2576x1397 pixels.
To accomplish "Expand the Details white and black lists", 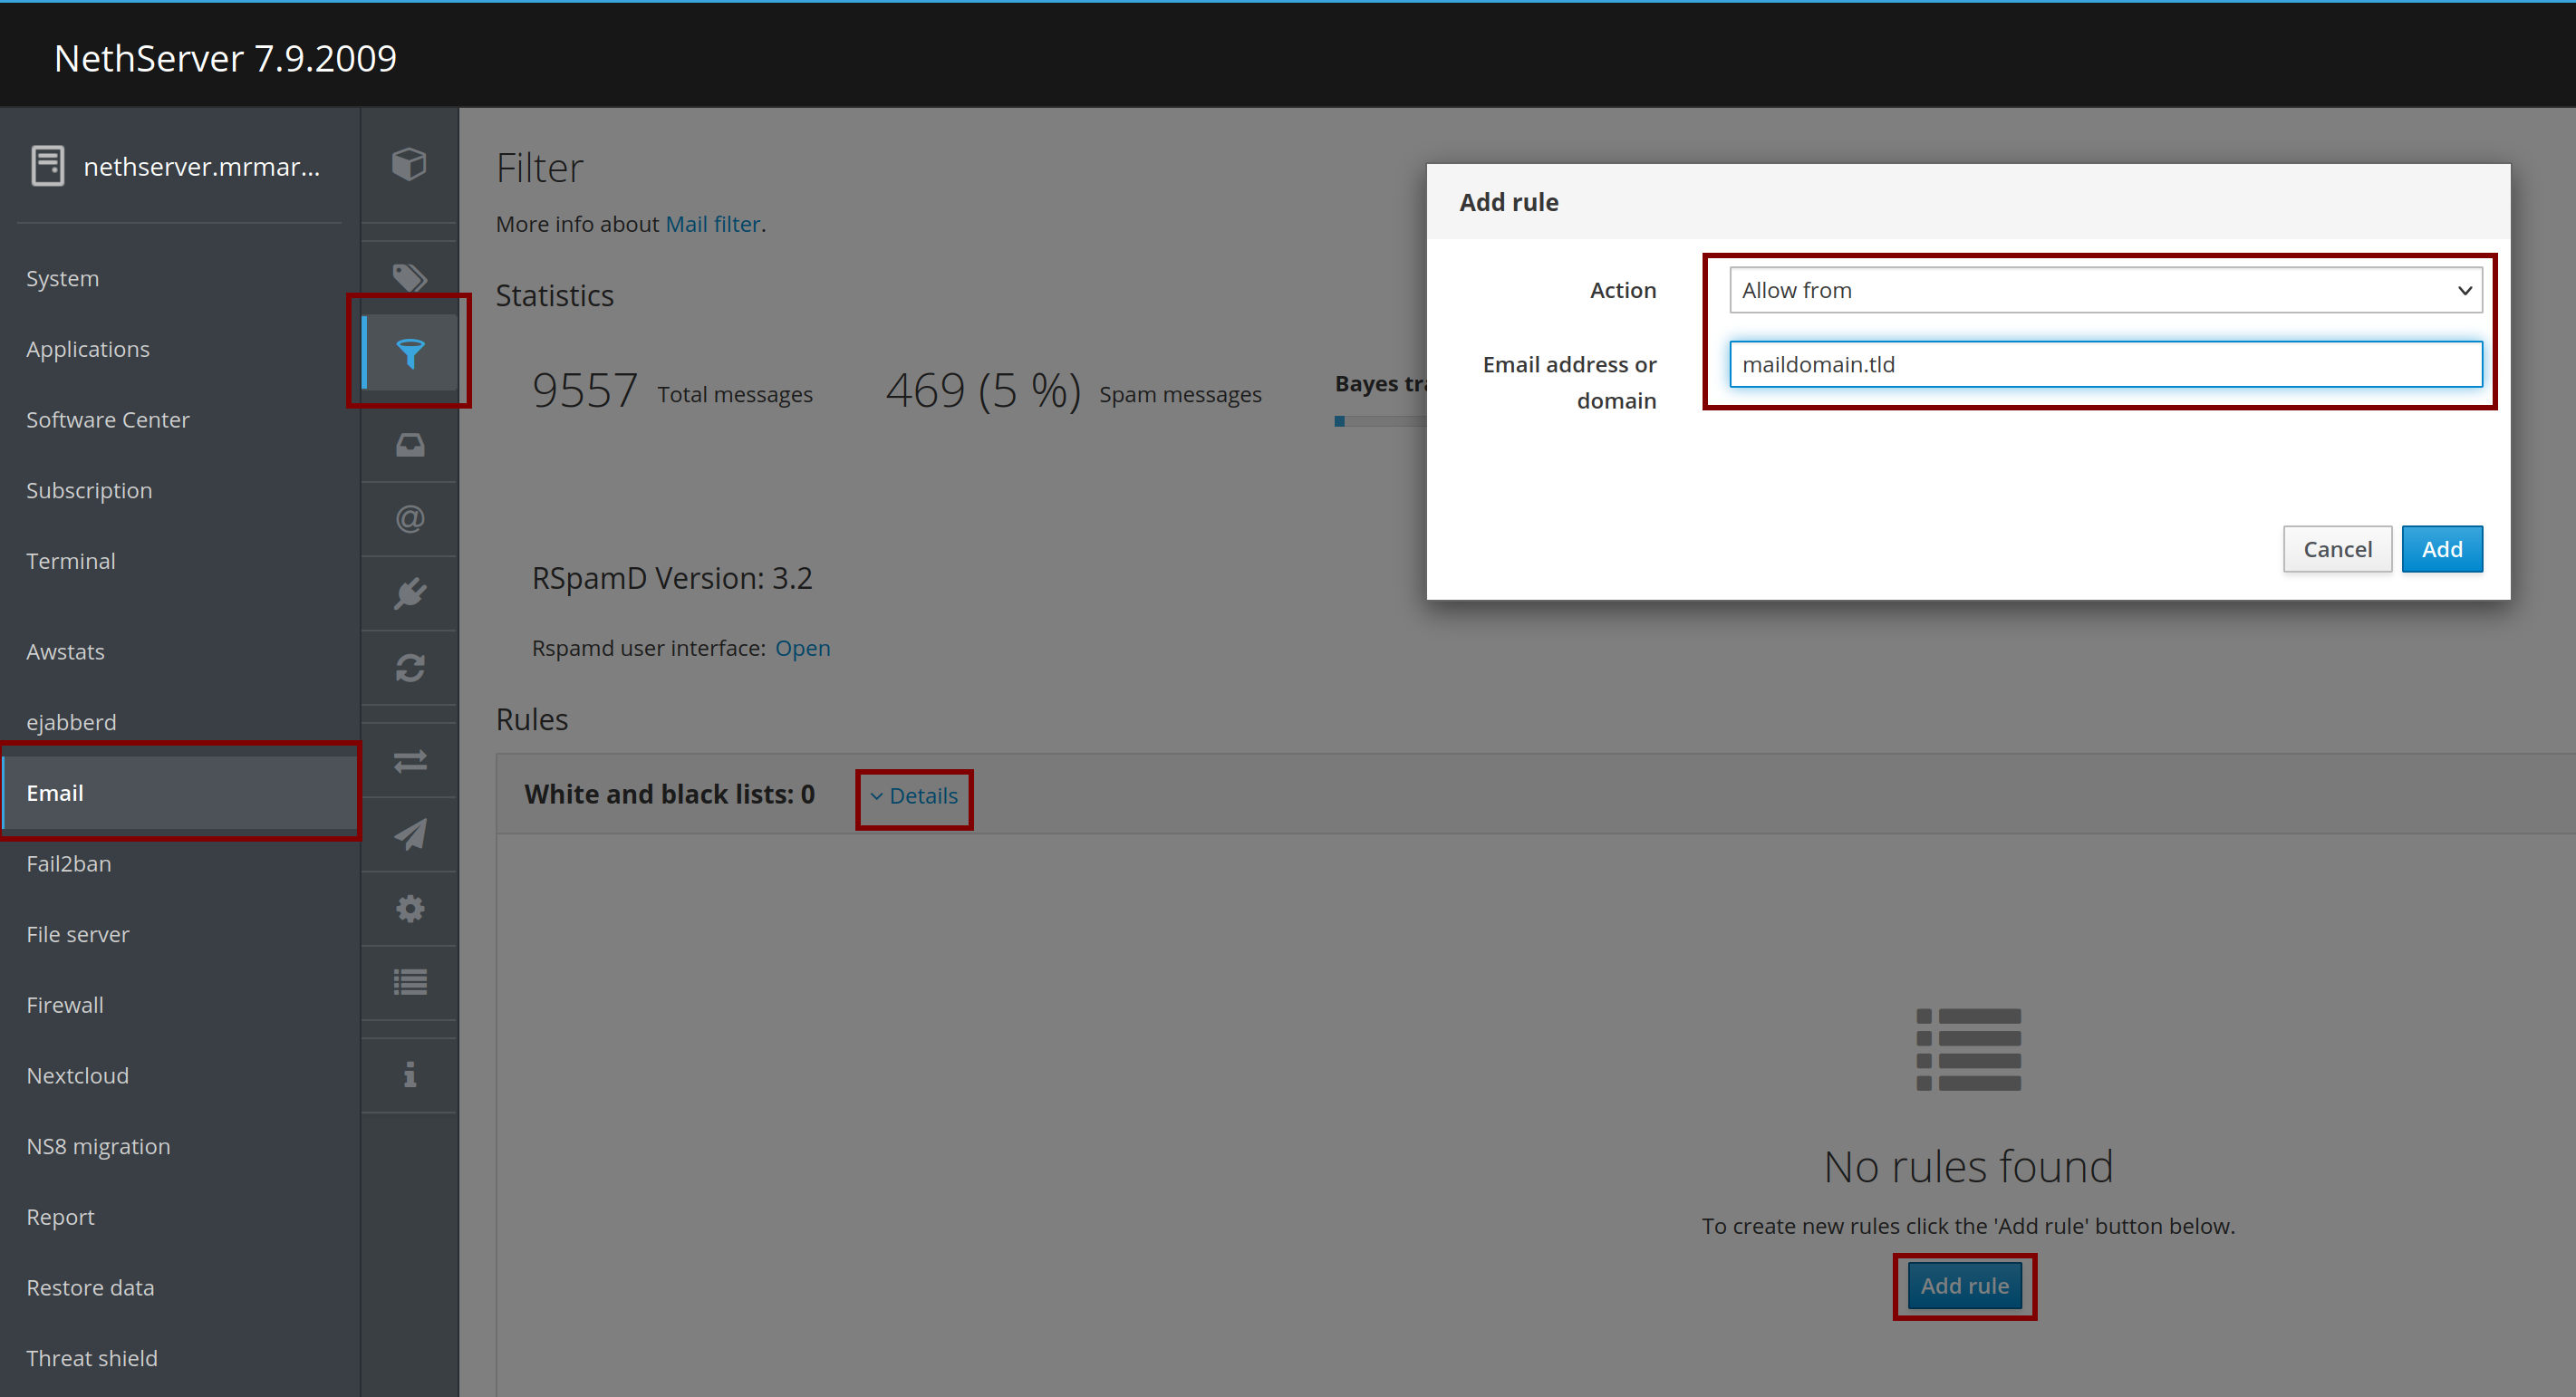I will click(x=914, y=796).
